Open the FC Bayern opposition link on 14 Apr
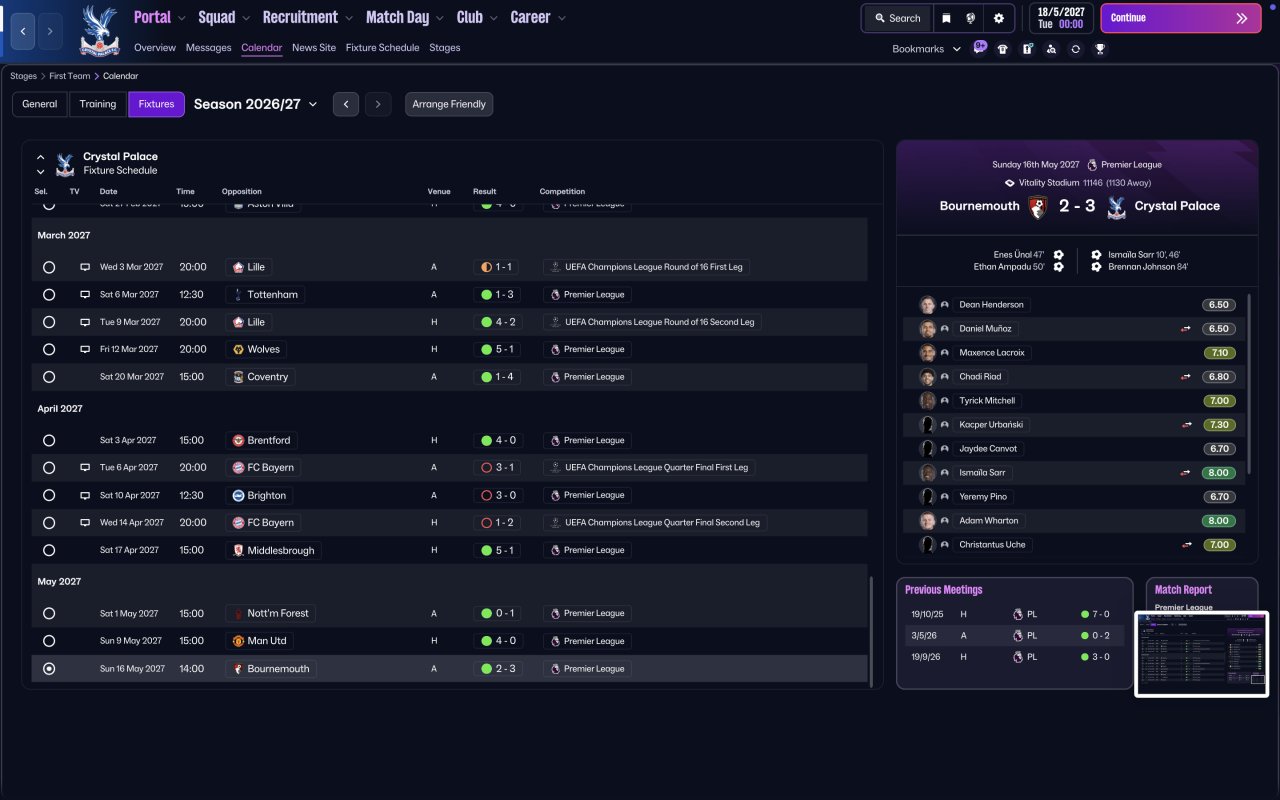 pos(263,522)
